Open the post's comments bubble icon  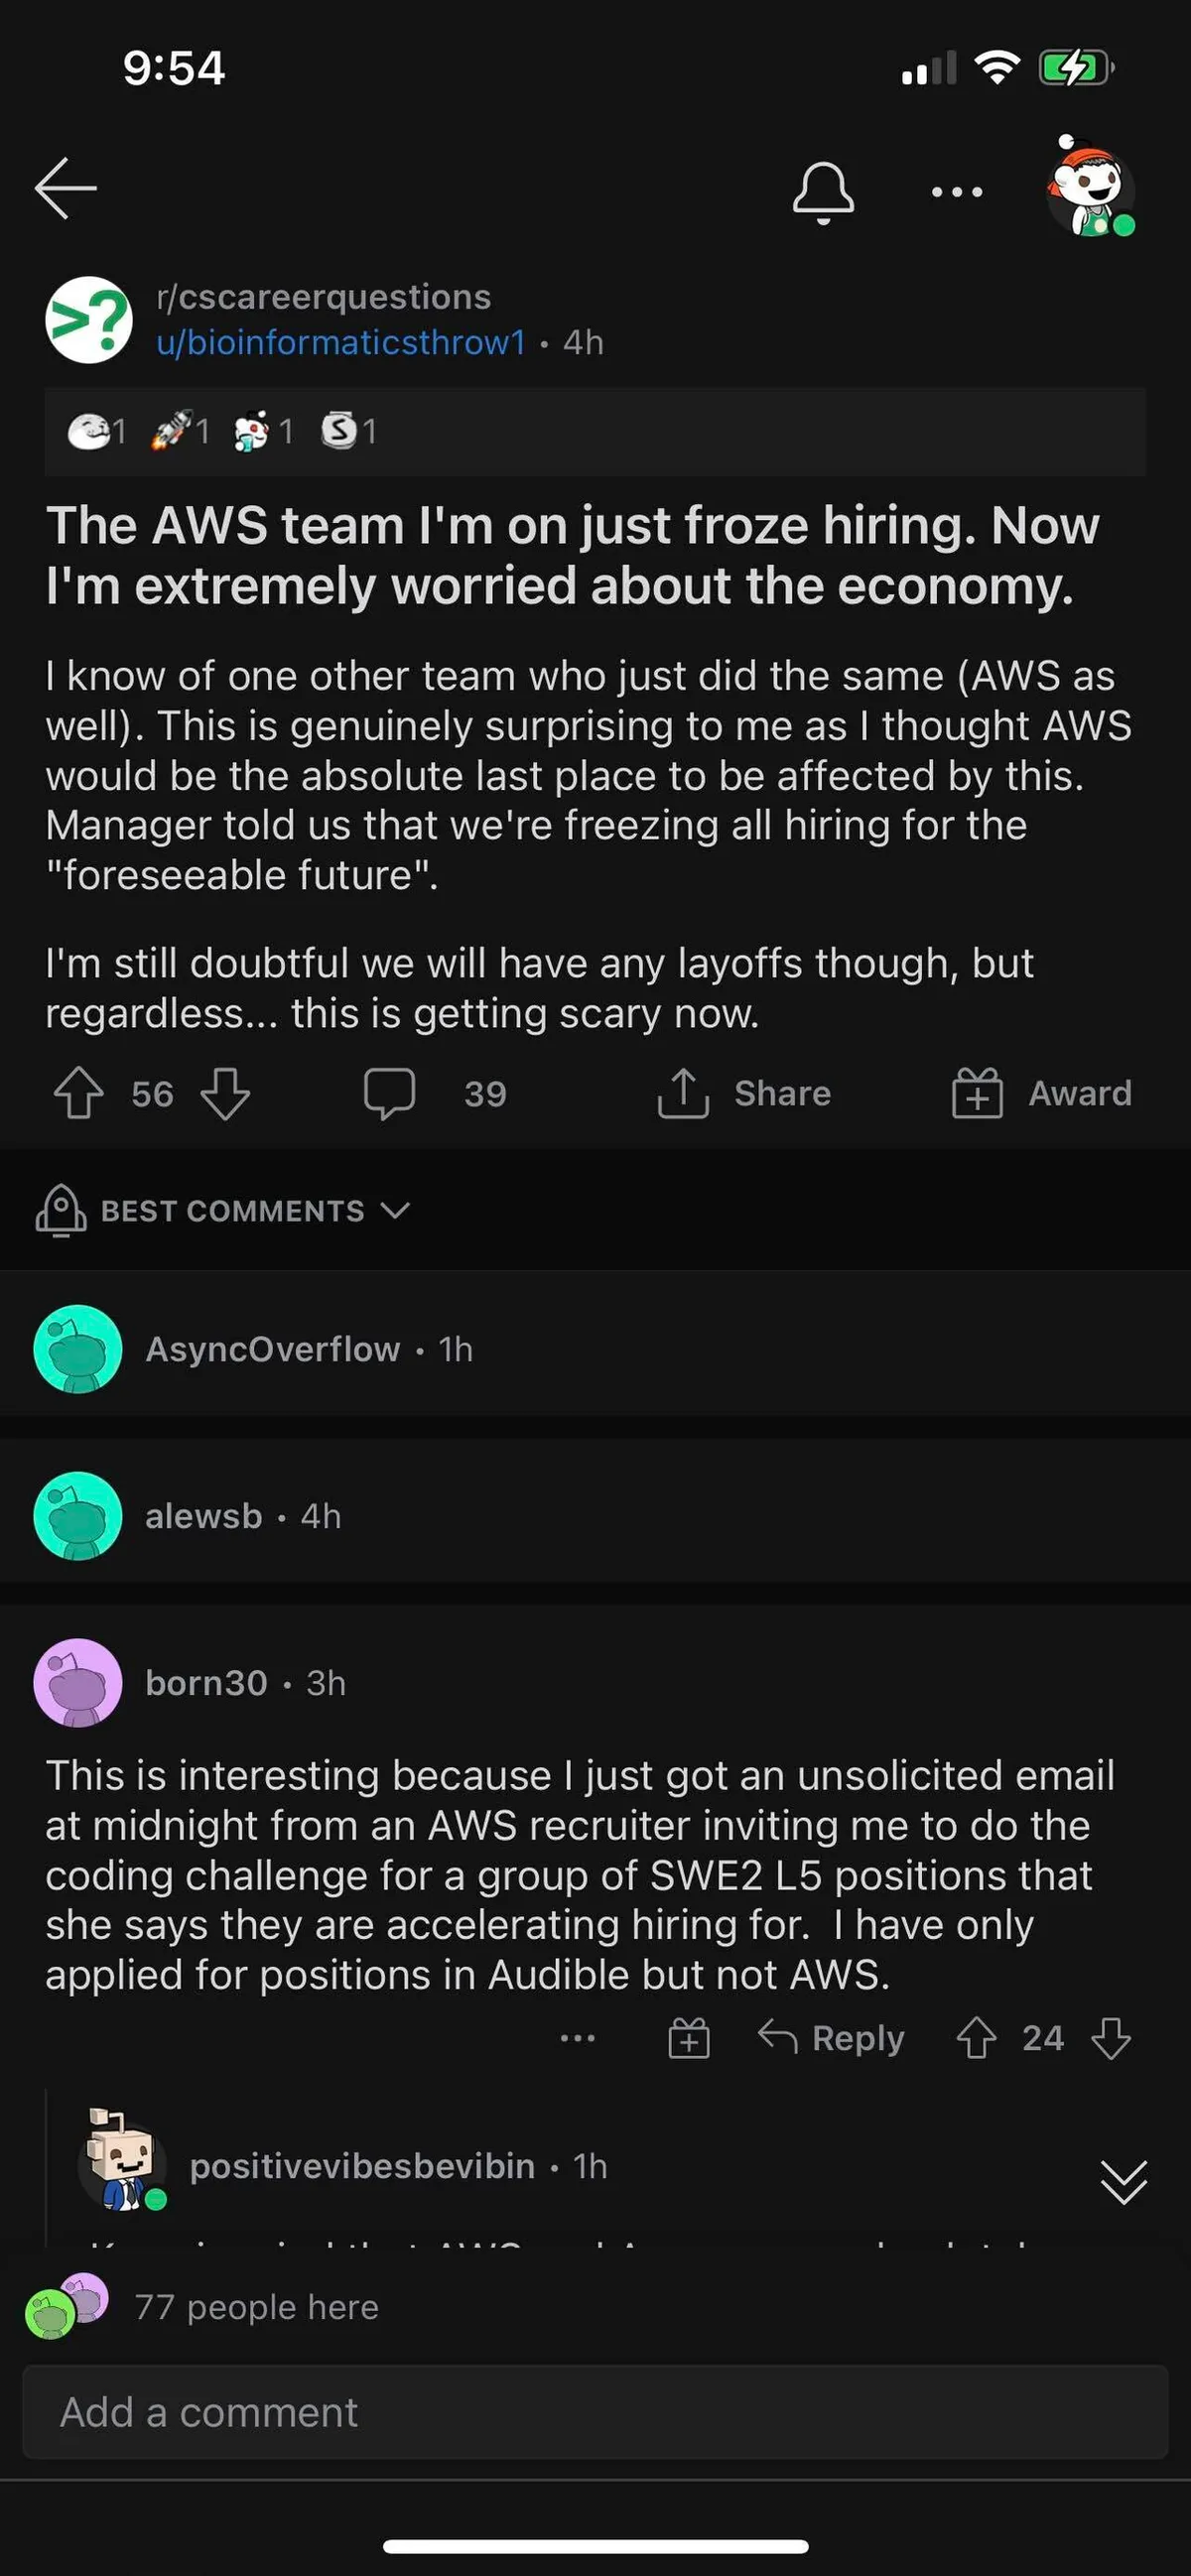(x=389, y=1093)
